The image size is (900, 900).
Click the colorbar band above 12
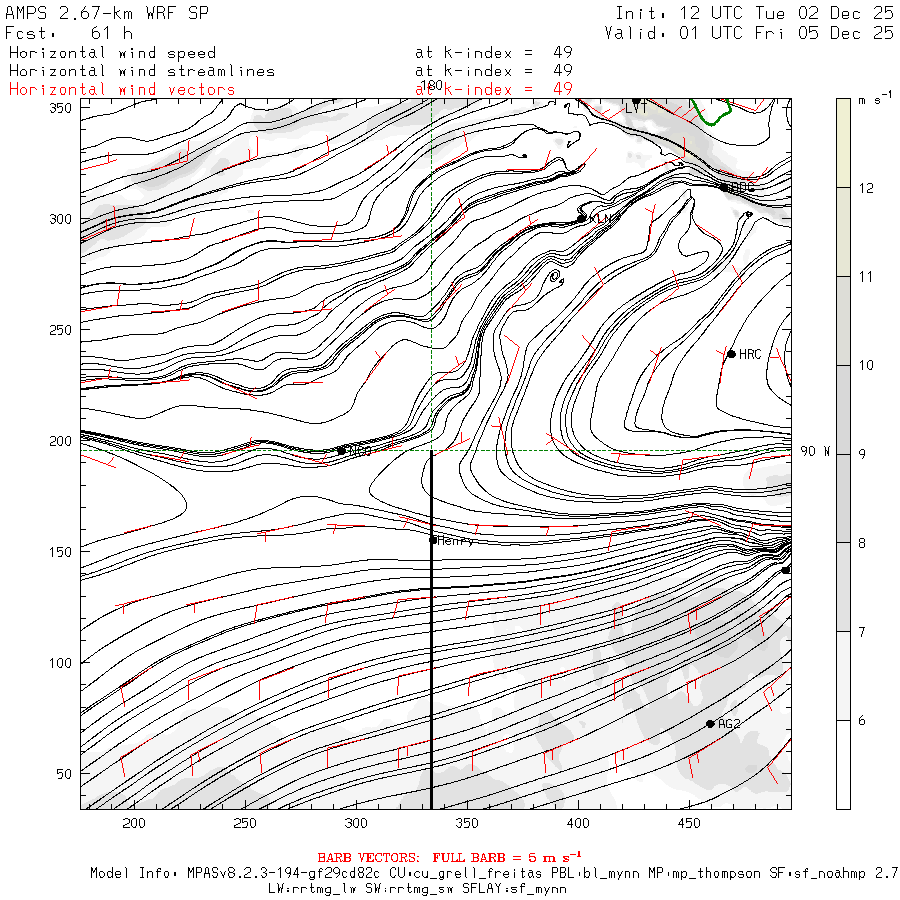click(x=843, y=143)
